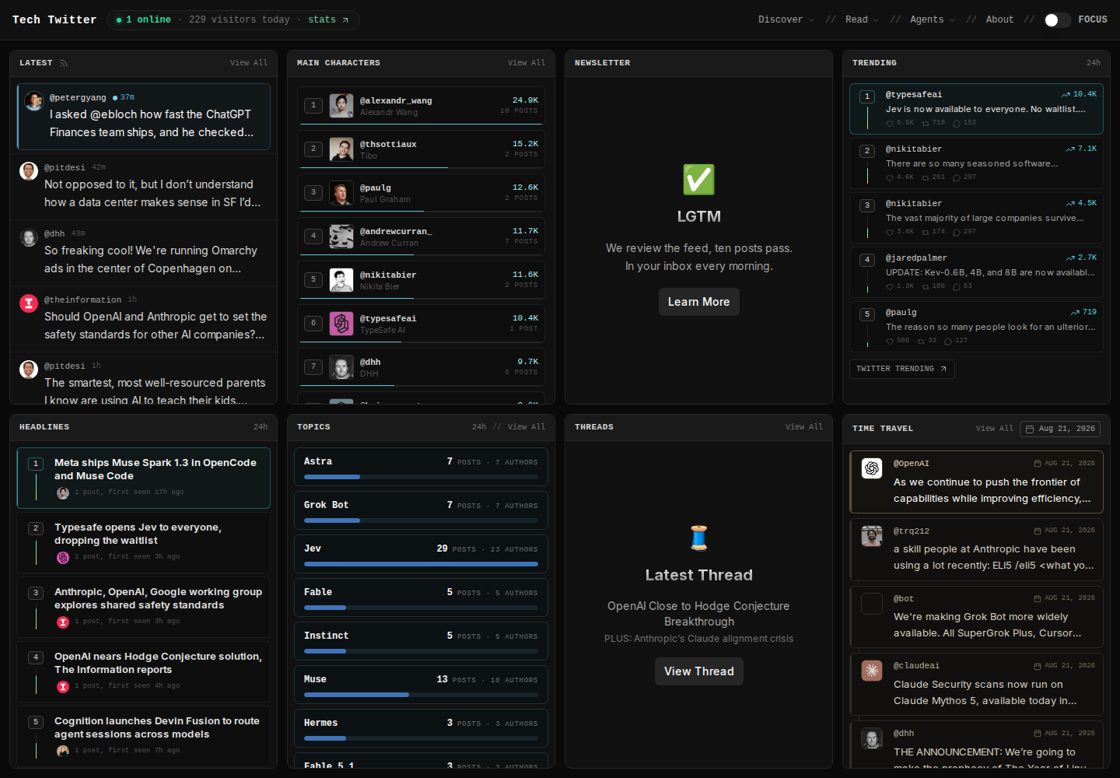Click @andrewcurran_ avatar image
This screenshot has width=1120, height=778.
[x=341, y=236]
